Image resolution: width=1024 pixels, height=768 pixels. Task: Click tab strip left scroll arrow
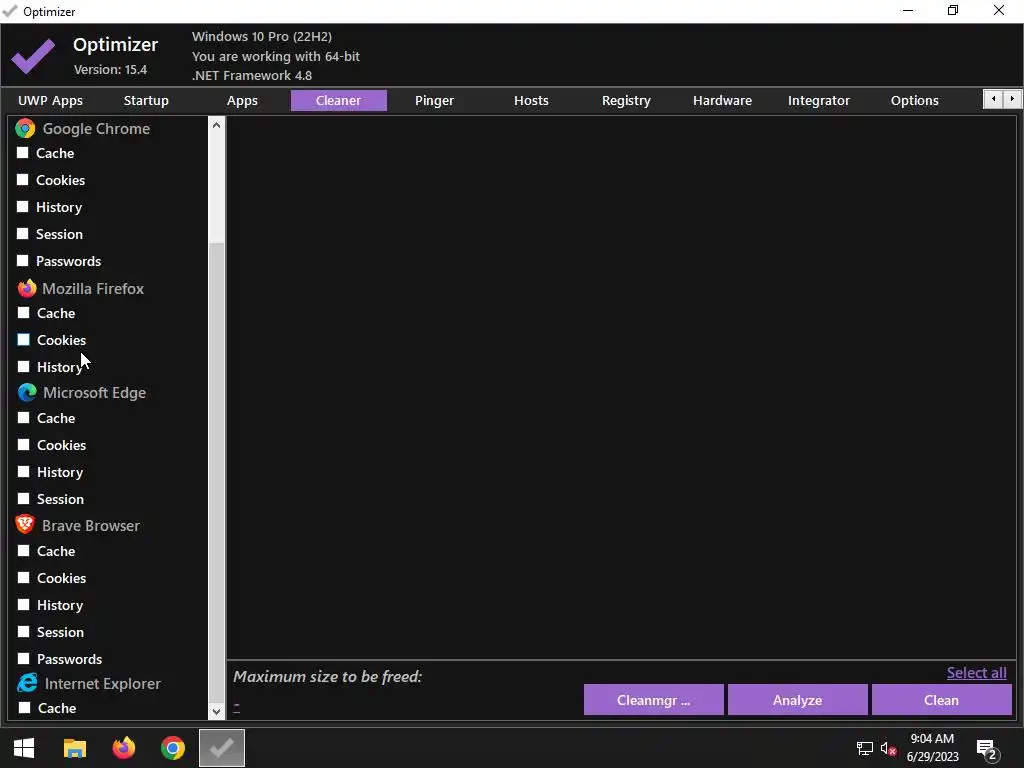pyautogui.click(x=993, y=99)
